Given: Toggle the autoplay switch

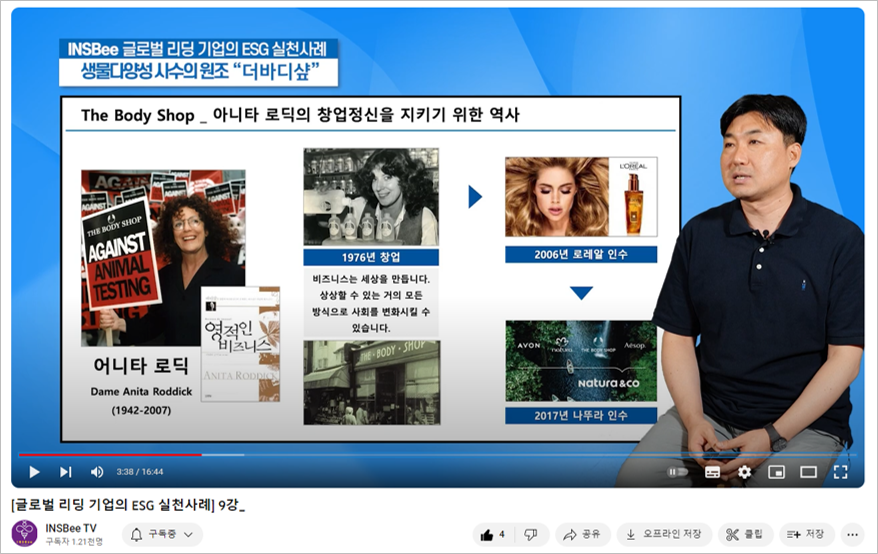Looking at the screenshot, I should point(677,472).
